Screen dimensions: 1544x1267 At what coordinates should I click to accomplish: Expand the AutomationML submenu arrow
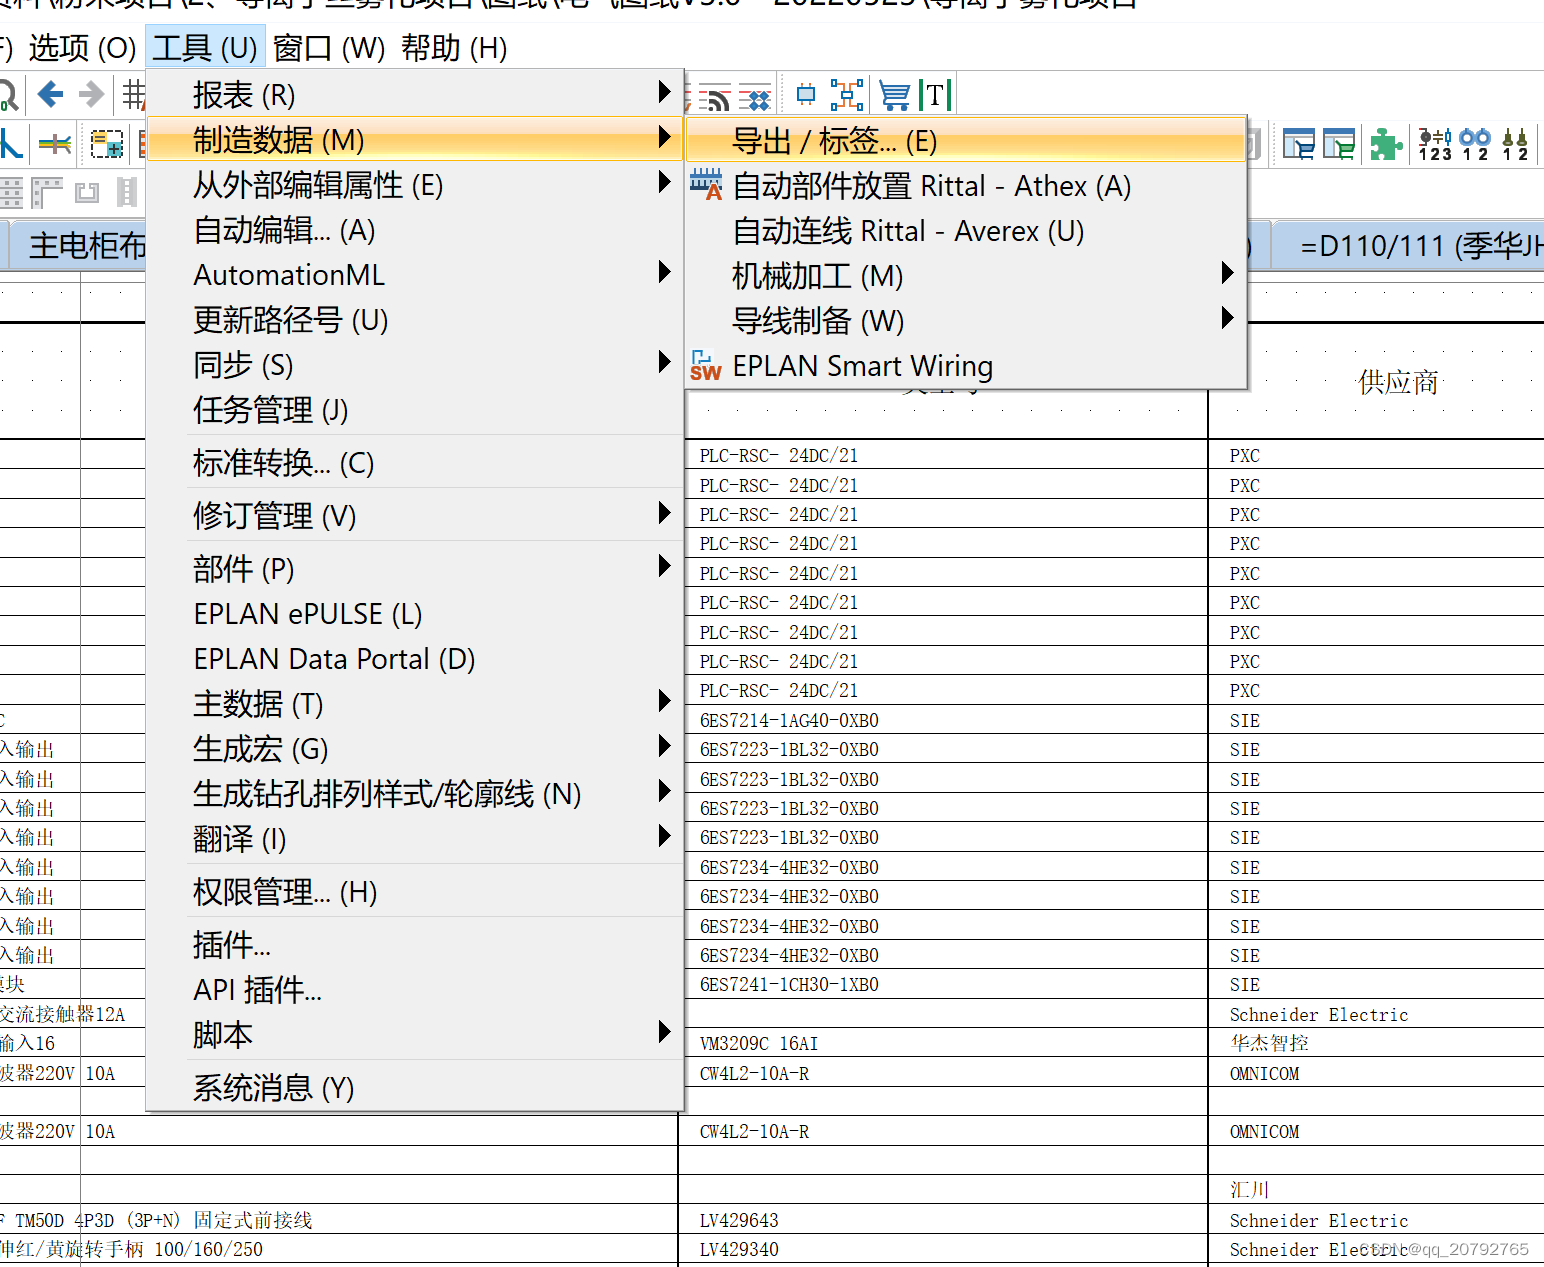coord(664,271)
